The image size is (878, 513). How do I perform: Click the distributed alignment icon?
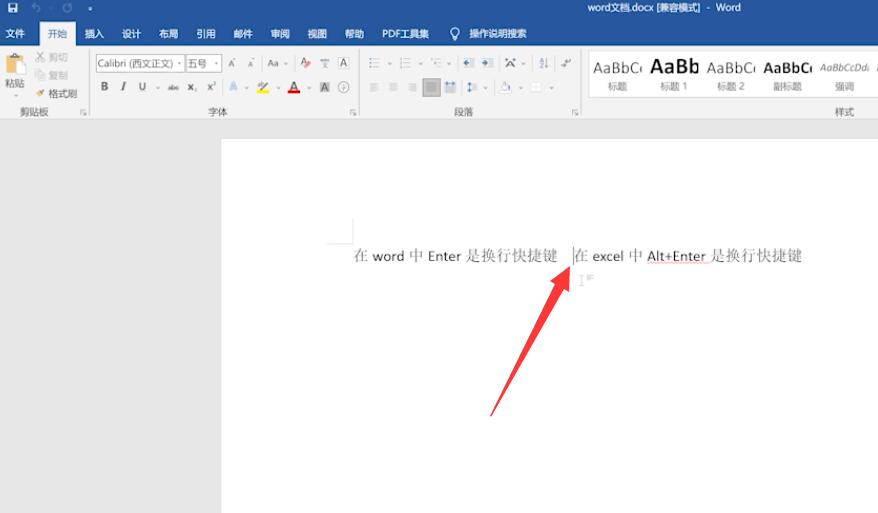[x=450, y=87]
